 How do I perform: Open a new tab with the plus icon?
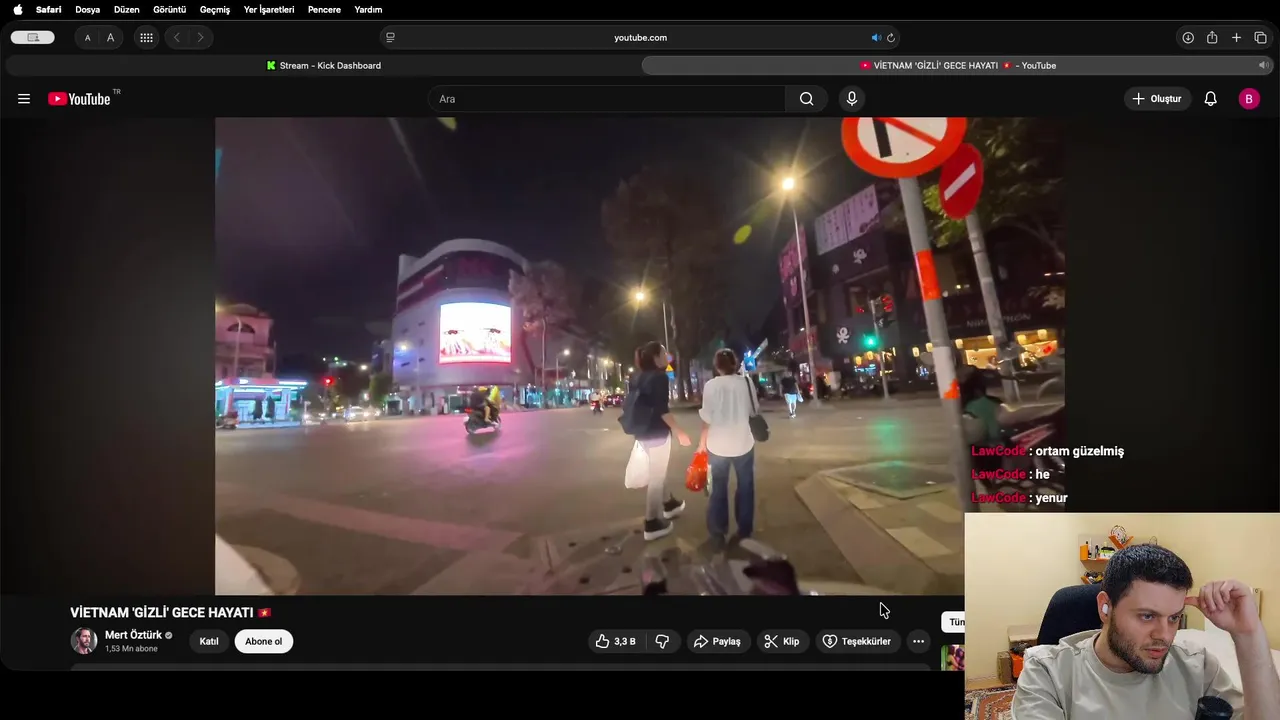tap(1236, 38)
